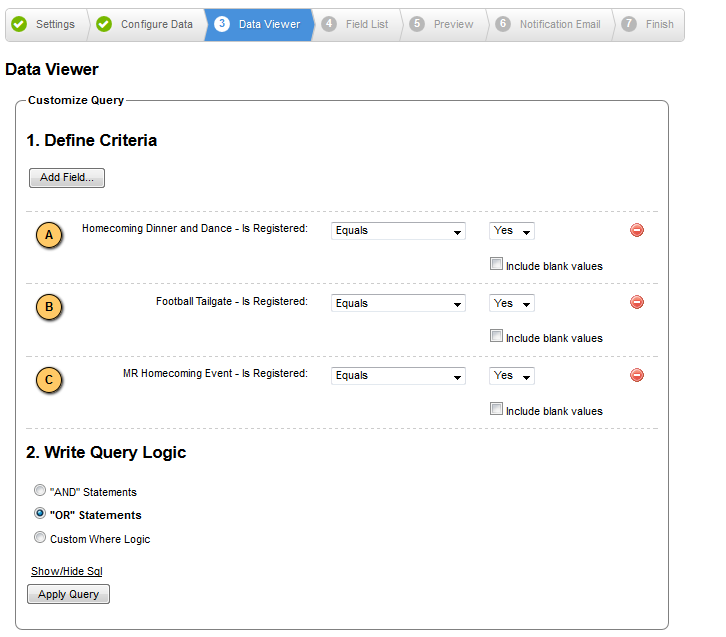The image size is (726, 637).
Task: Remove the Football Tailgate criterion
Action: [x=637, y=302]
